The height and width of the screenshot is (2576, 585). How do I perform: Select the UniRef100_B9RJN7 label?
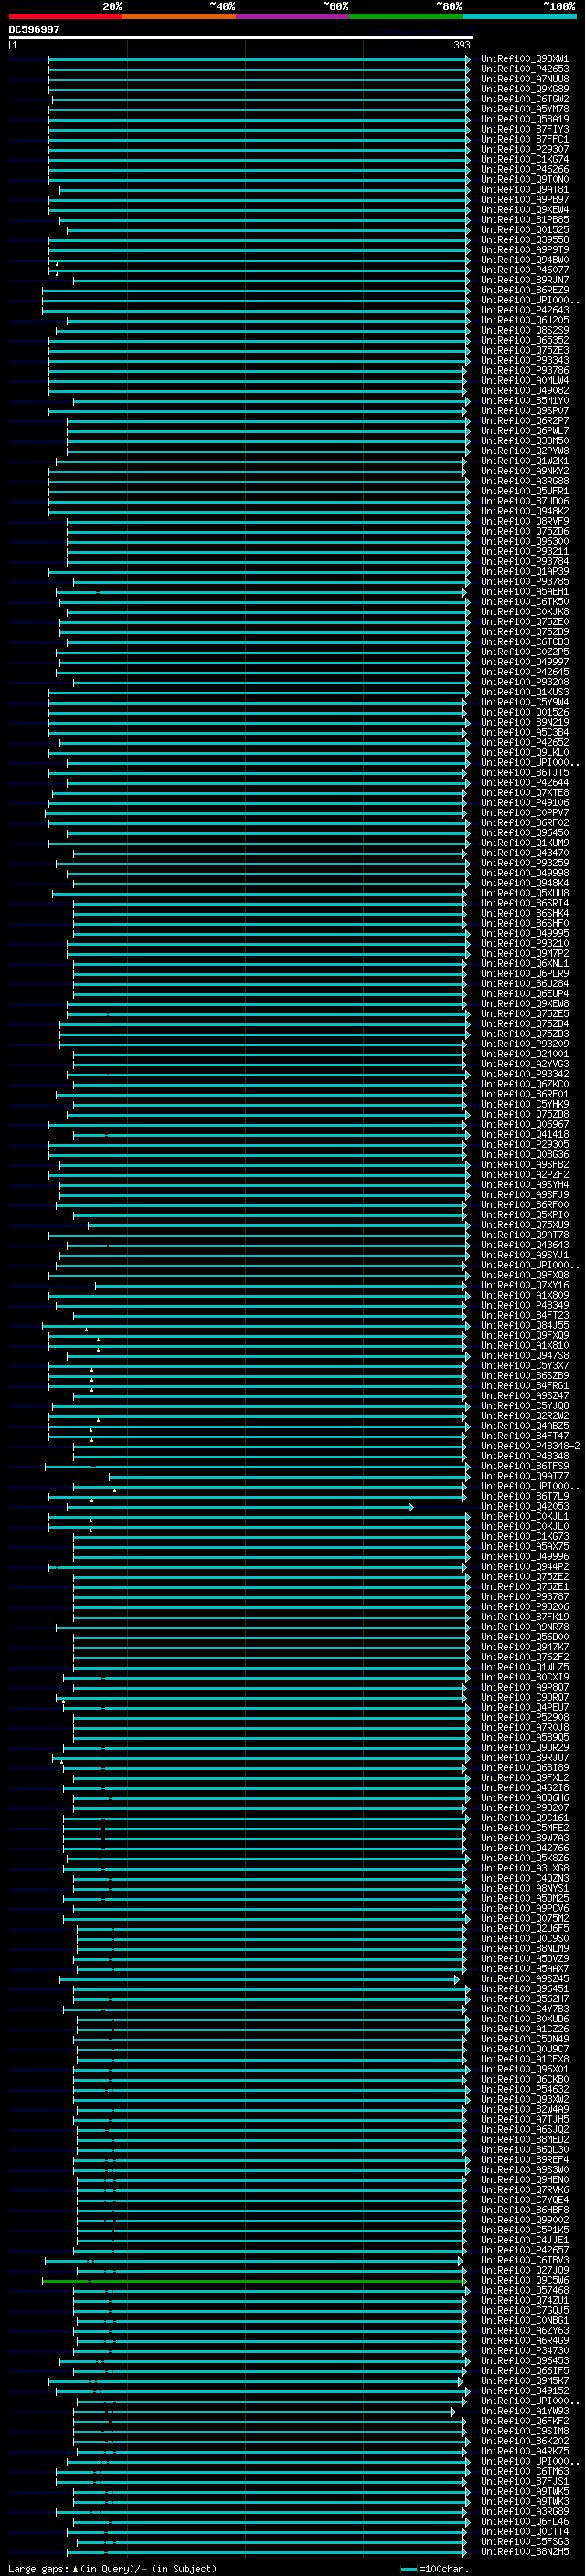(524, 280)
